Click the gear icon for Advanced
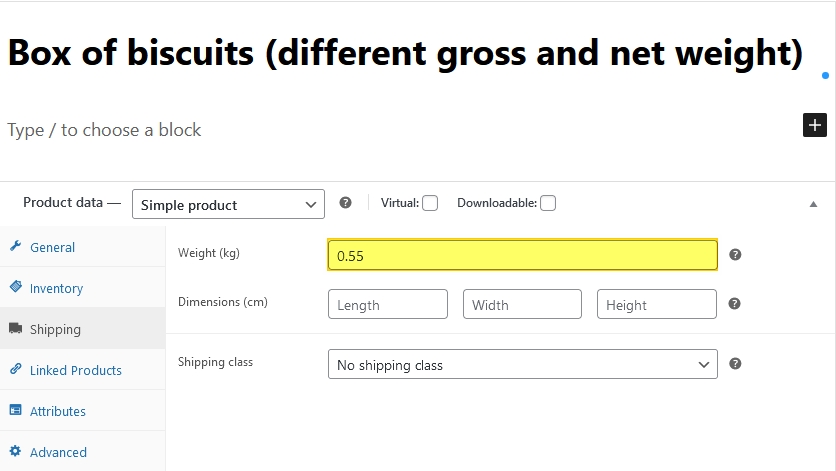Viewport: 836px width, 471px height. pos(15,452)
